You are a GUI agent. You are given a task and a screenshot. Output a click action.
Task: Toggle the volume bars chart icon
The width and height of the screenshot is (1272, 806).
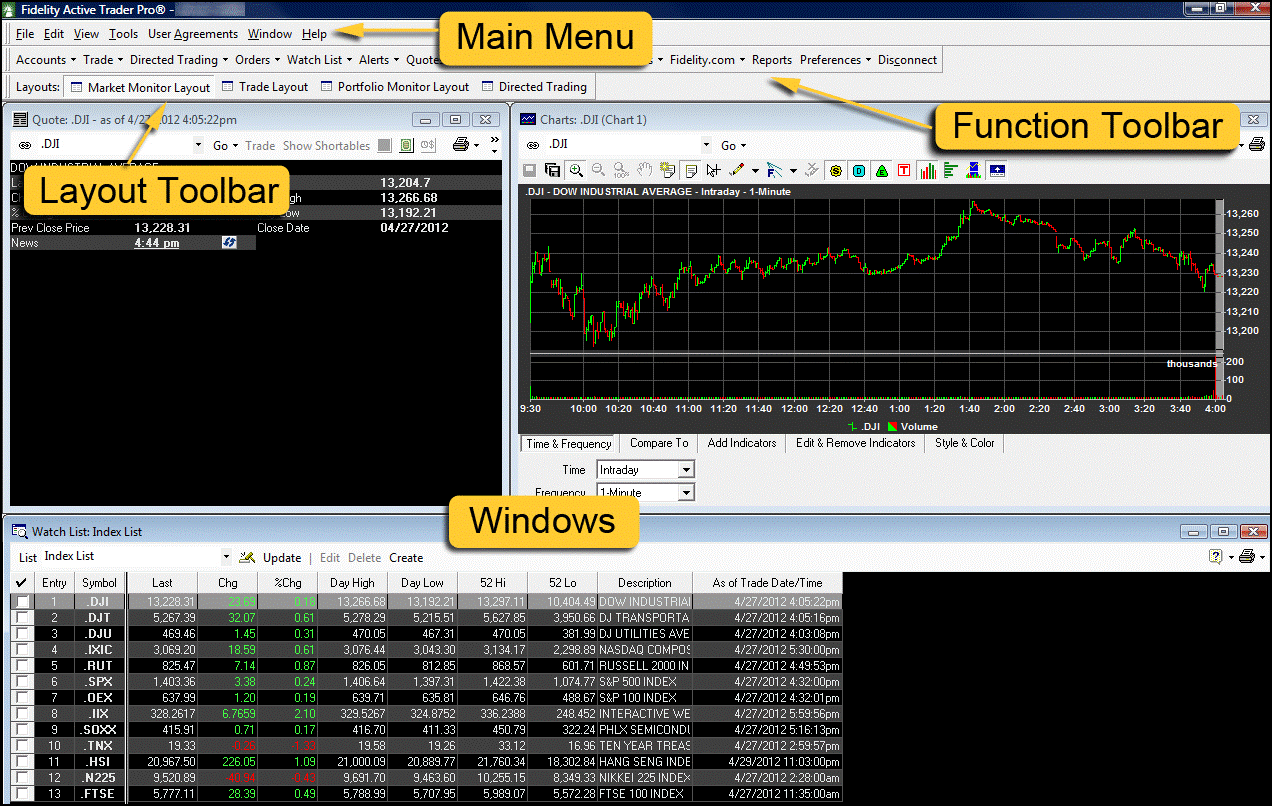928,171
